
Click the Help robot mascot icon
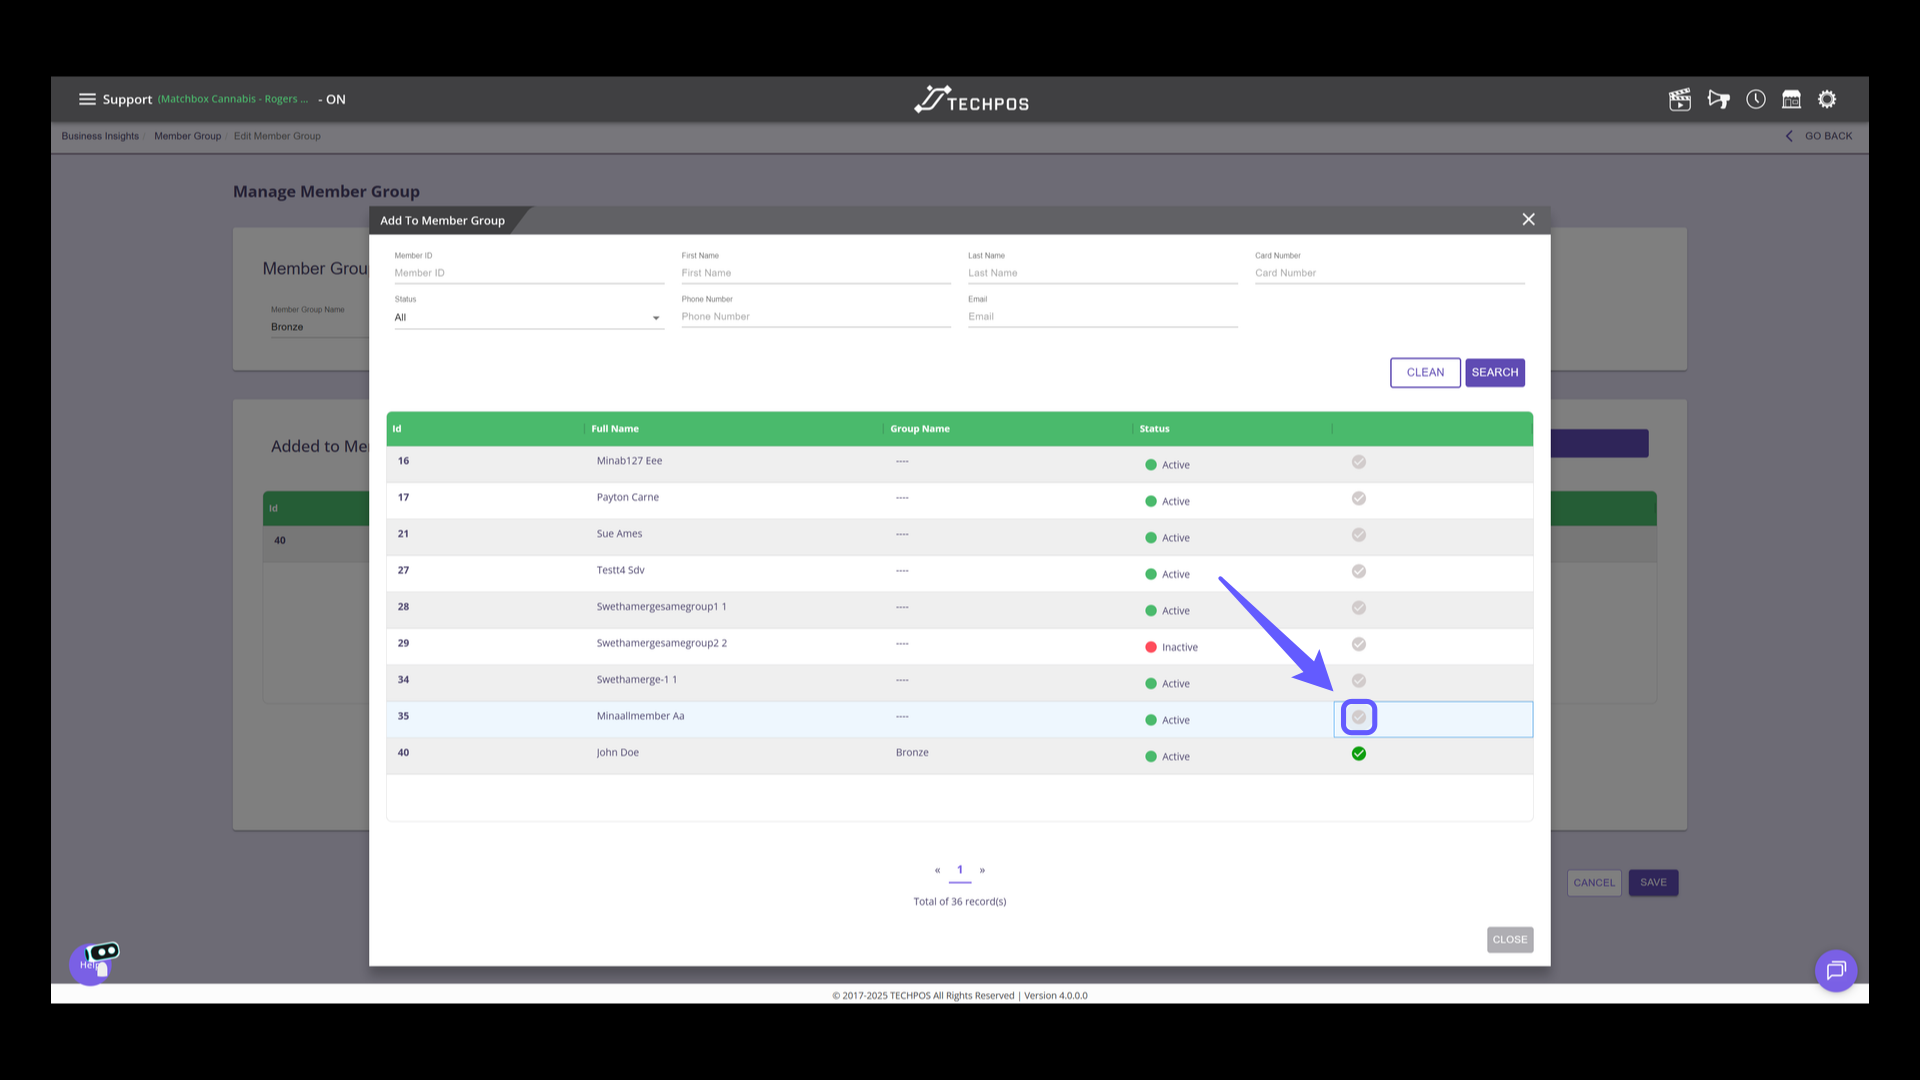pos(95,962)
